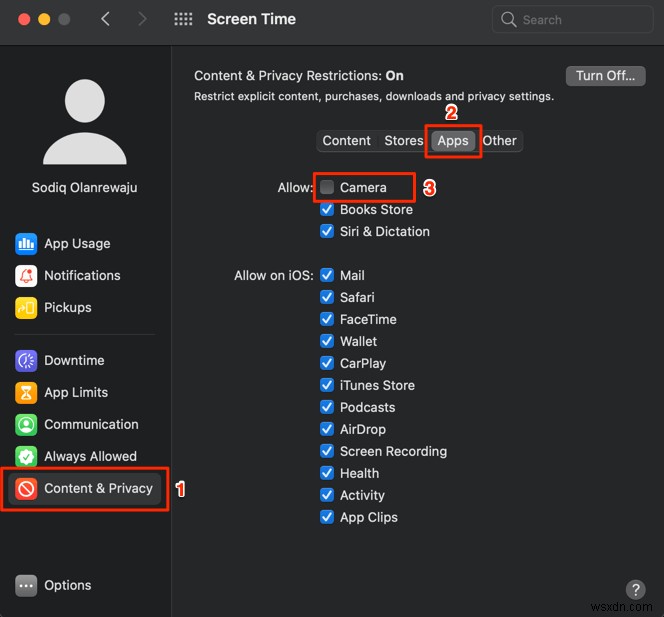Viewport: 664px width, 617px height.
Task: Click the Always Allowed checkmark badge icon
Action: pyautogui.click(x=26, y=457)
